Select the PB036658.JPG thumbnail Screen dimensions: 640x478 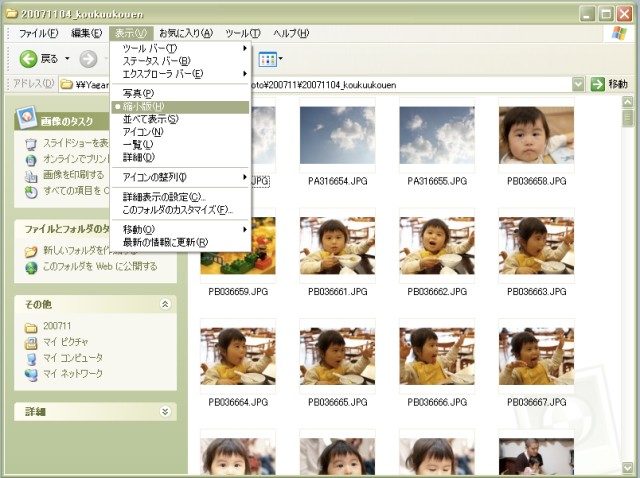(536, 135)
